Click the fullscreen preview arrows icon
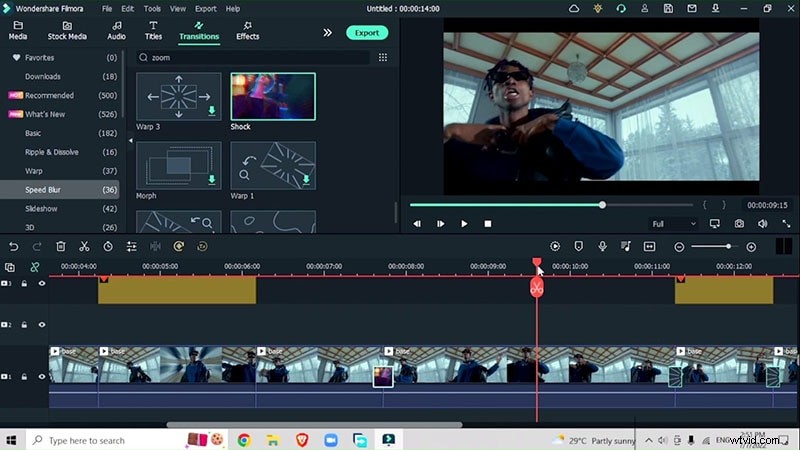The height and width of the screenshot is (450, 800). pos(786,223)
